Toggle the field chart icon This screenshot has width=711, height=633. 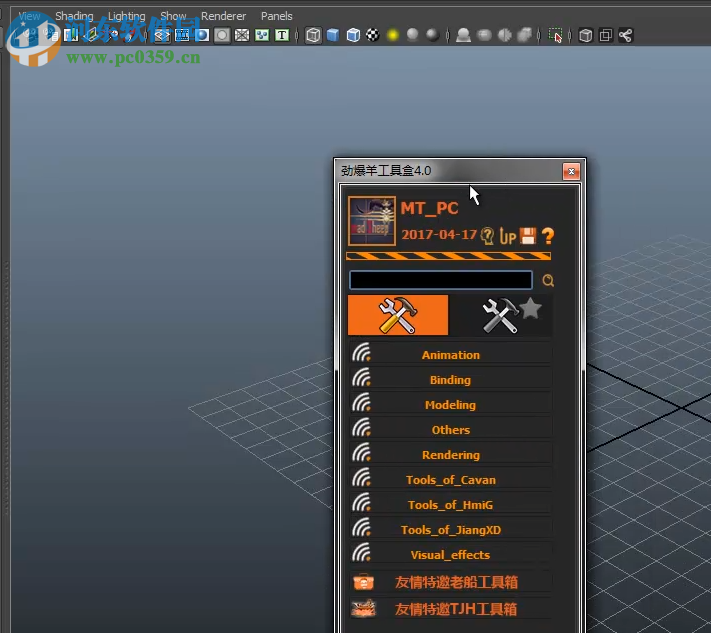coord(242,35)
